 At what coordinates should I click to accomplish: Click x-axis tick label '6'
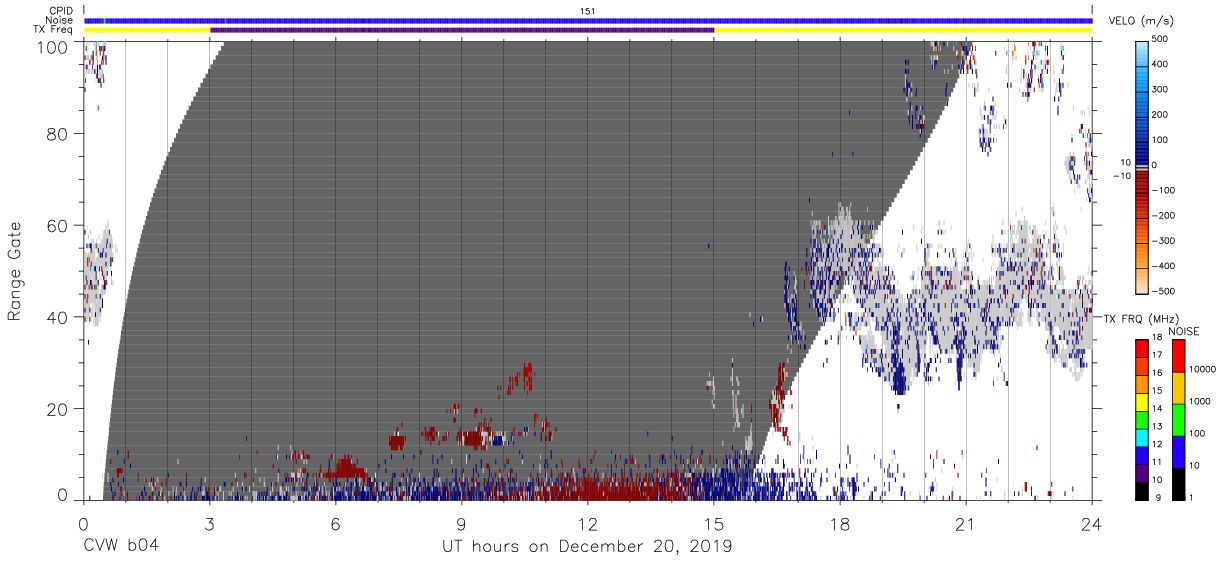tap(335, 522)
